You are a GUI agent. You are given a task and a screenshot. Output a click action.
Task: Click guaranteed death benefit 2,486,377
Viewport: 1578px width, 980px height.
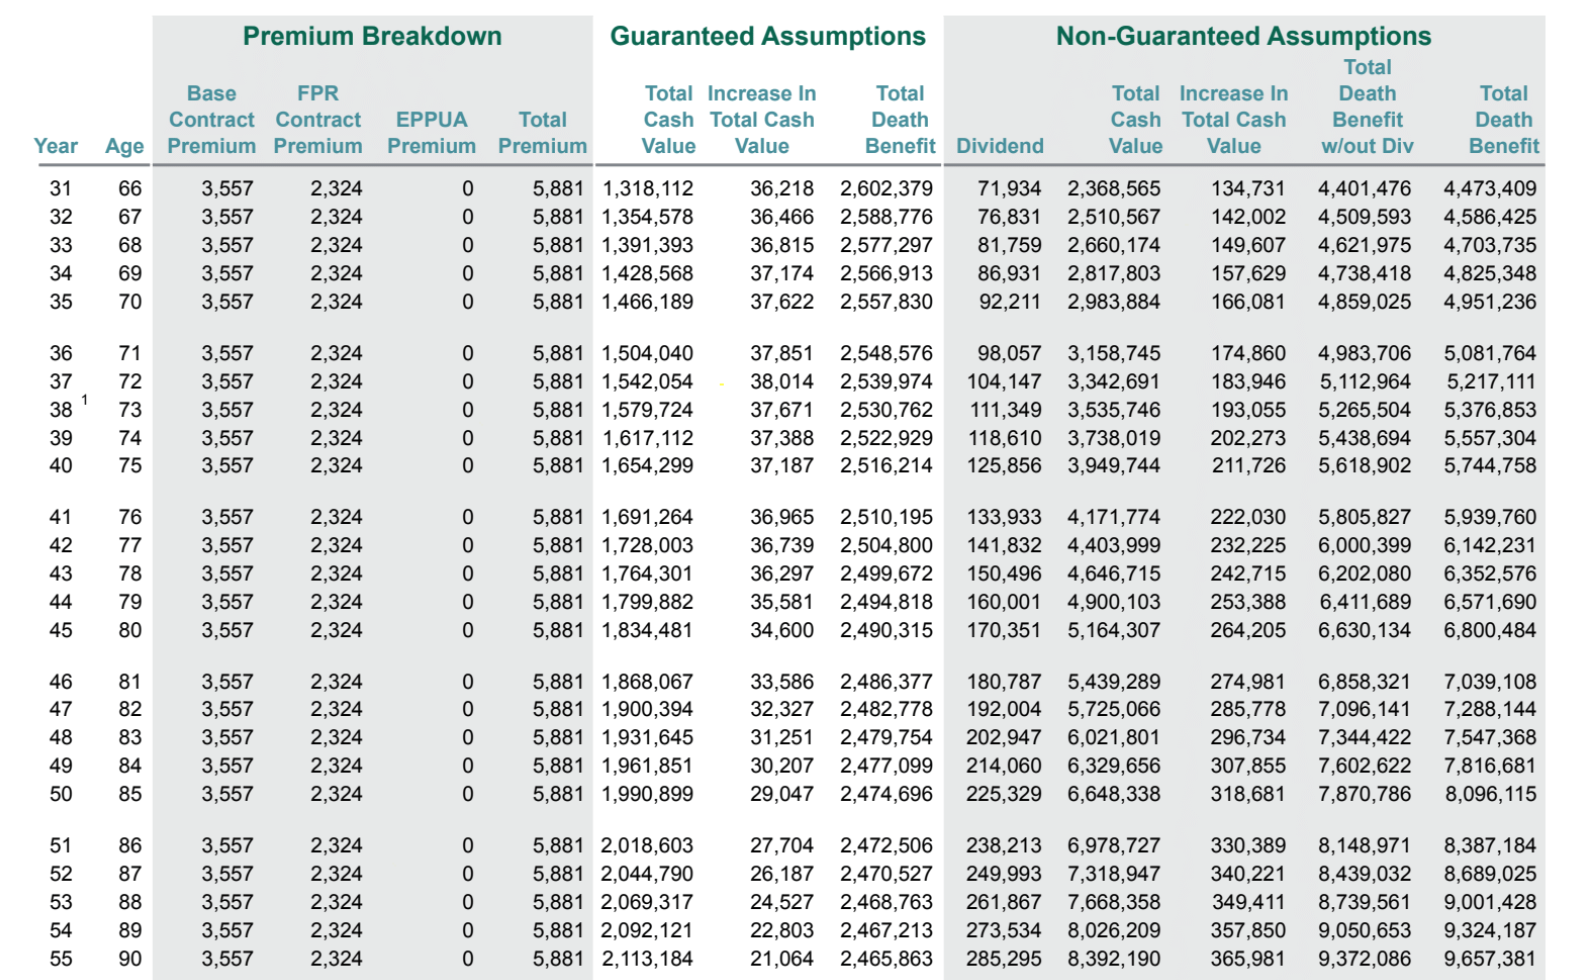click(x=886, y=682)
